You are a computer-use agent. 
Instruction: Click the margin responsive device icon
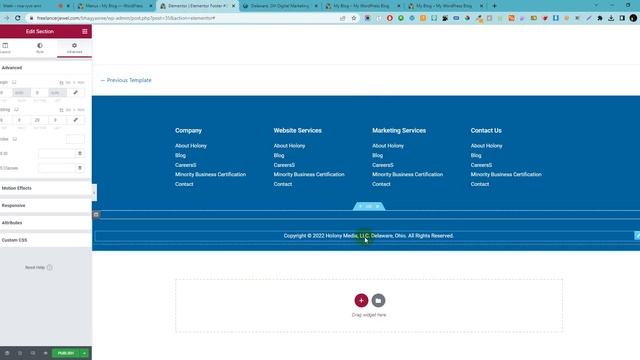coord(14,82)
